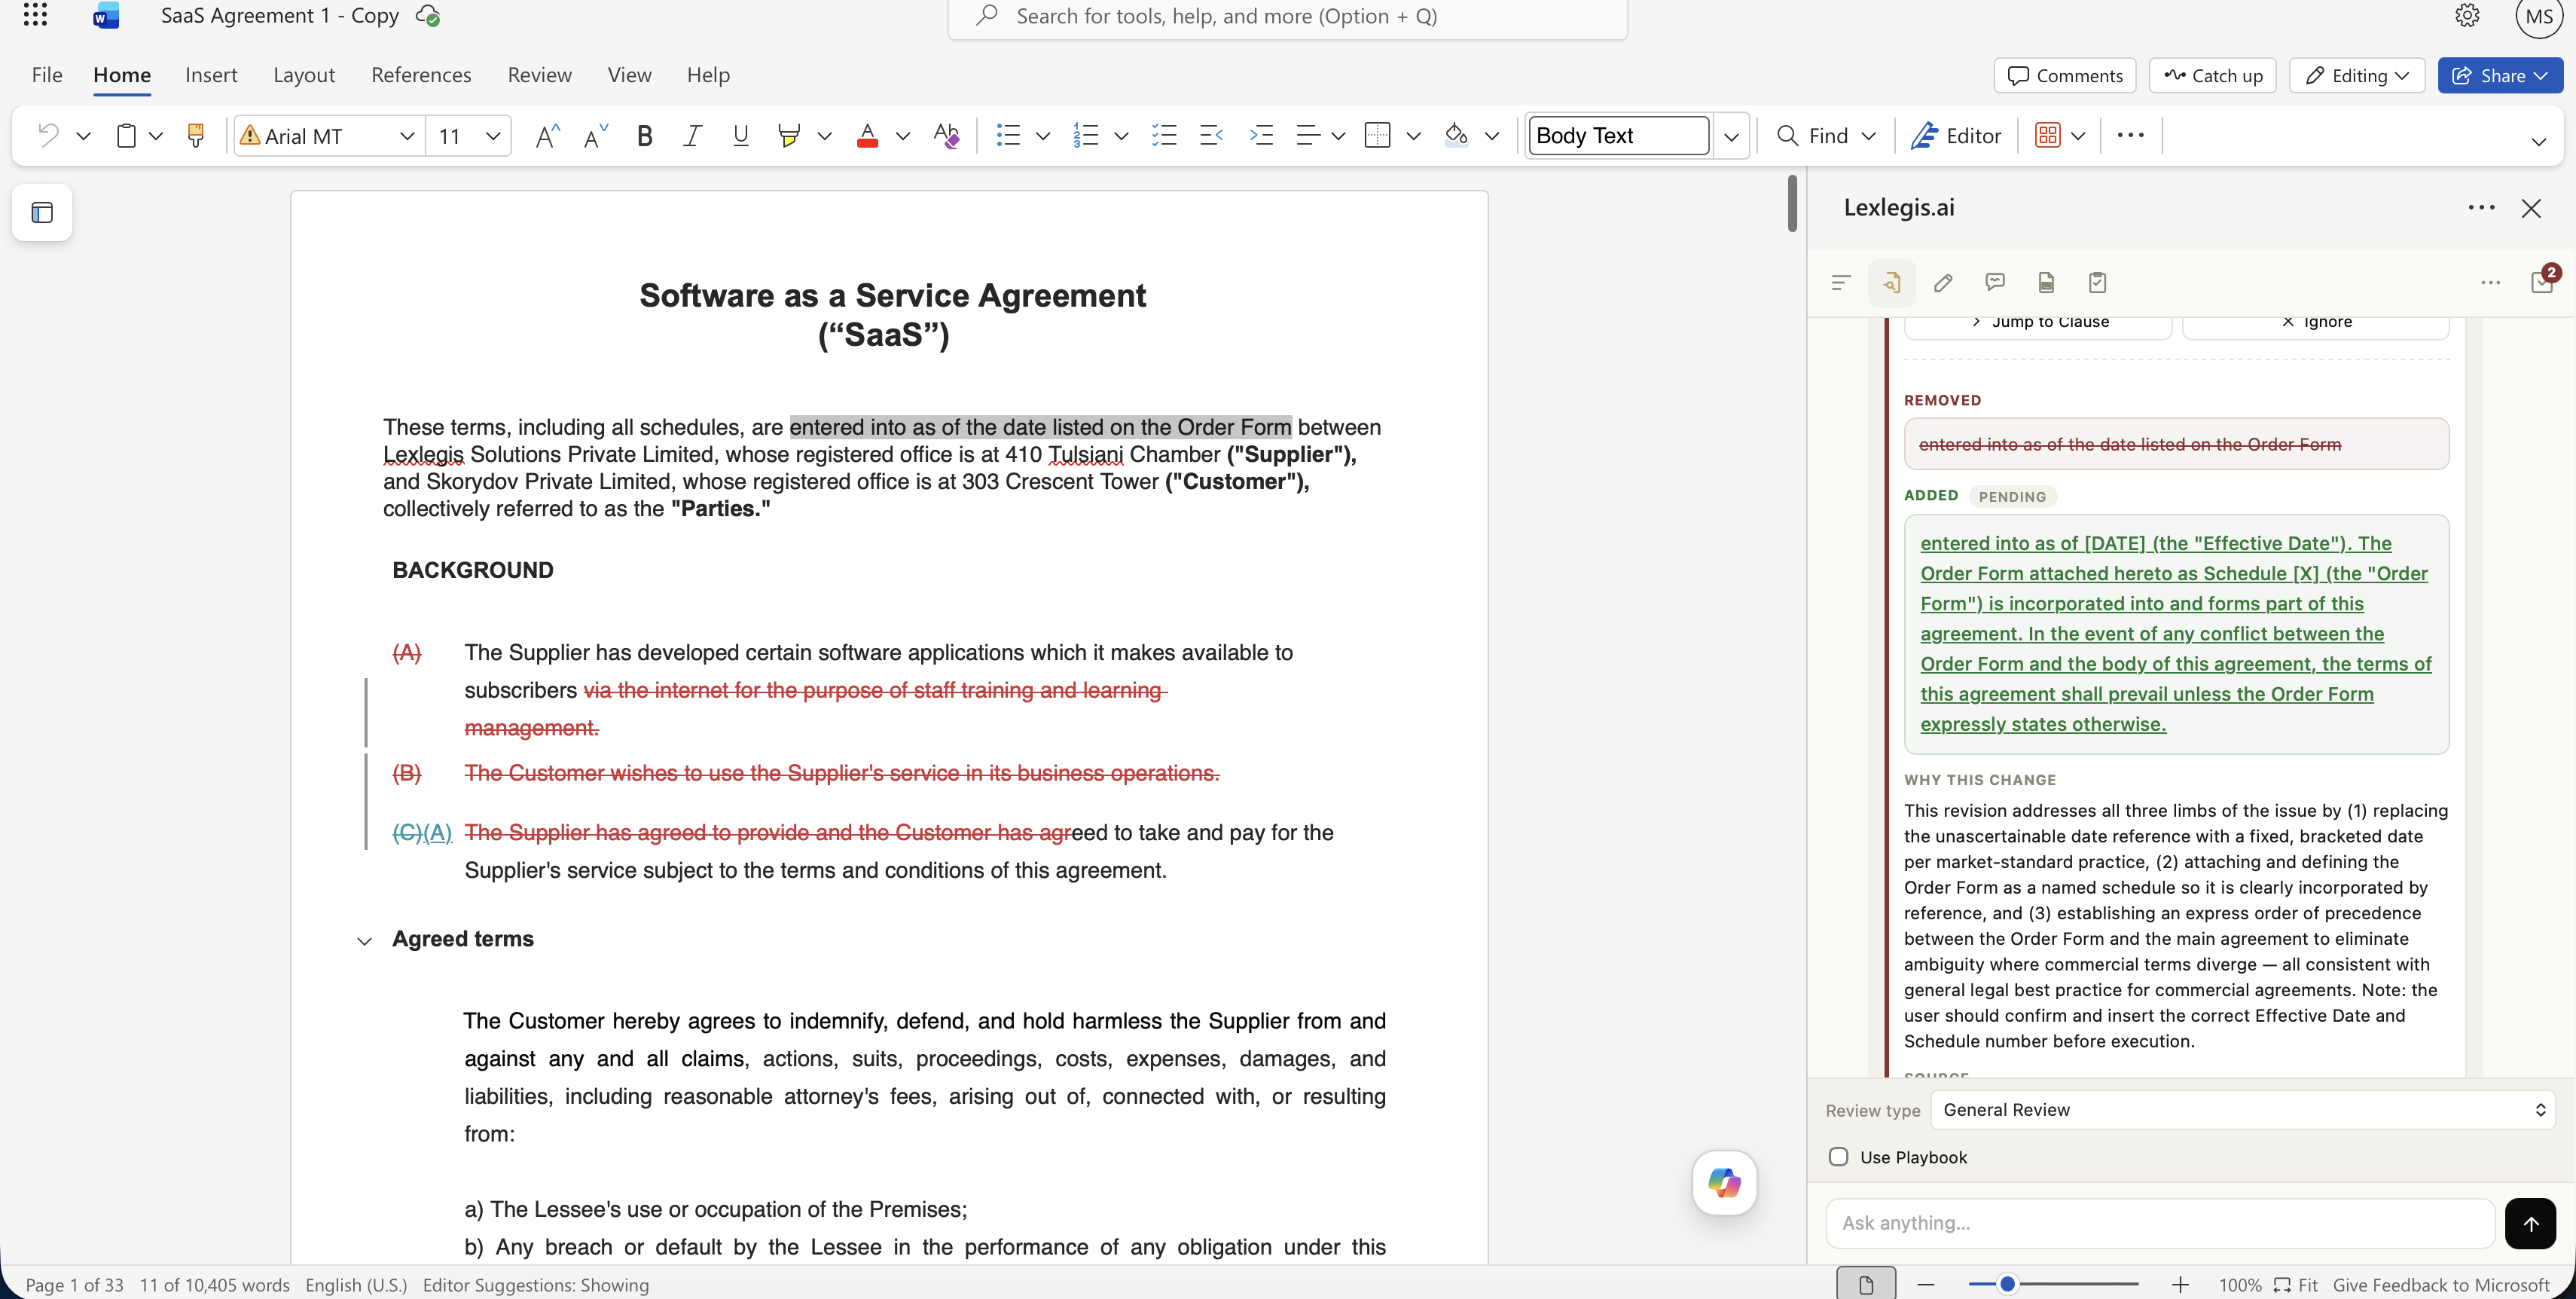Open the add-ins grid icon
Screen dimensions: 2576x1299
pos(2047,135)
